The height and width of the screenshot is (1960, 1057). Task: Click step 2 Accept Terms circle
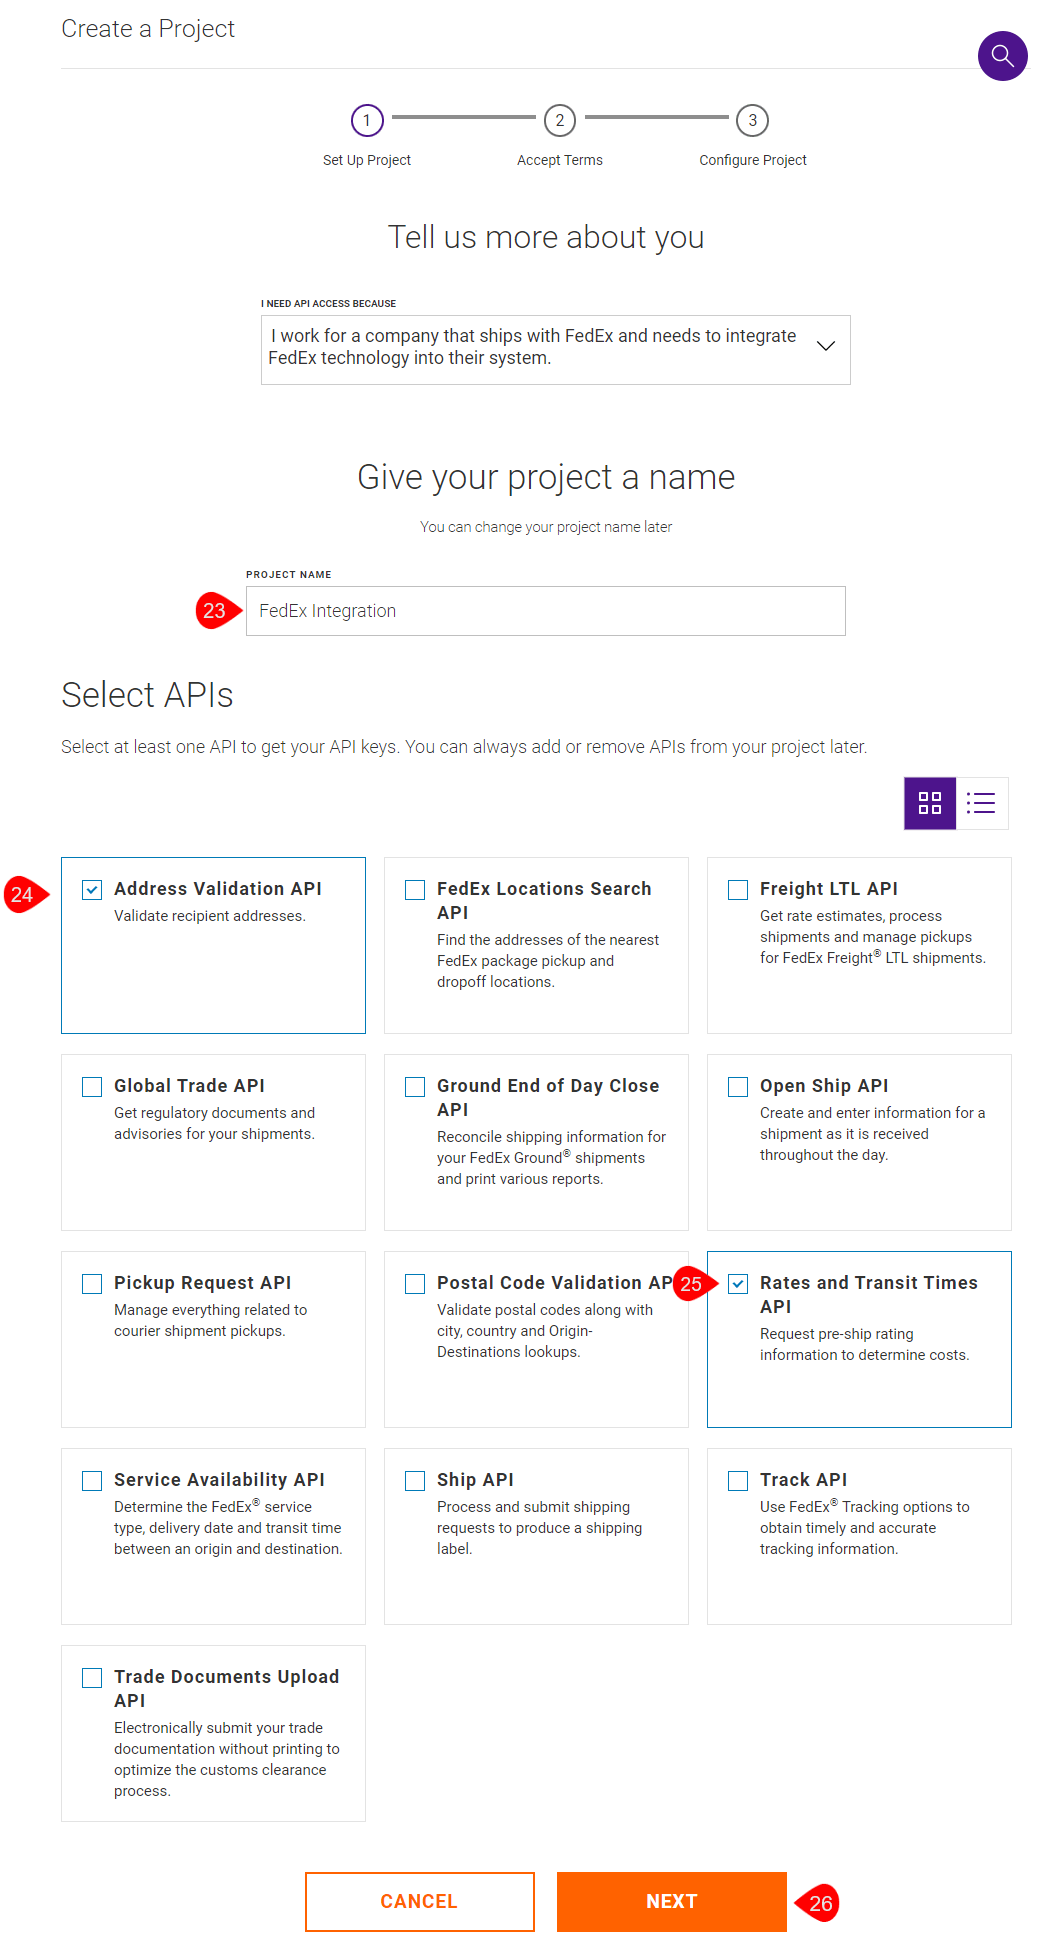click(560, 121)
